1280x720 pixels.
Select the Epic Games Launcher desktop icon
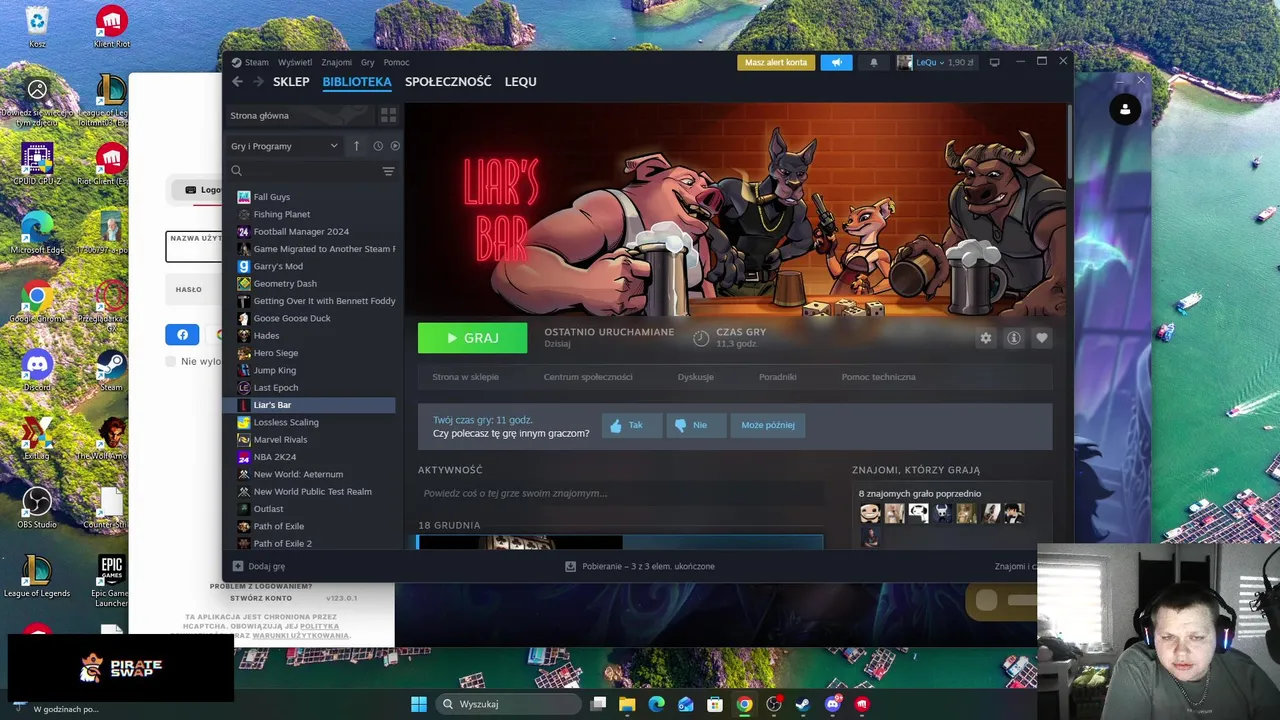pyautogui.click(x=111, y=581)
